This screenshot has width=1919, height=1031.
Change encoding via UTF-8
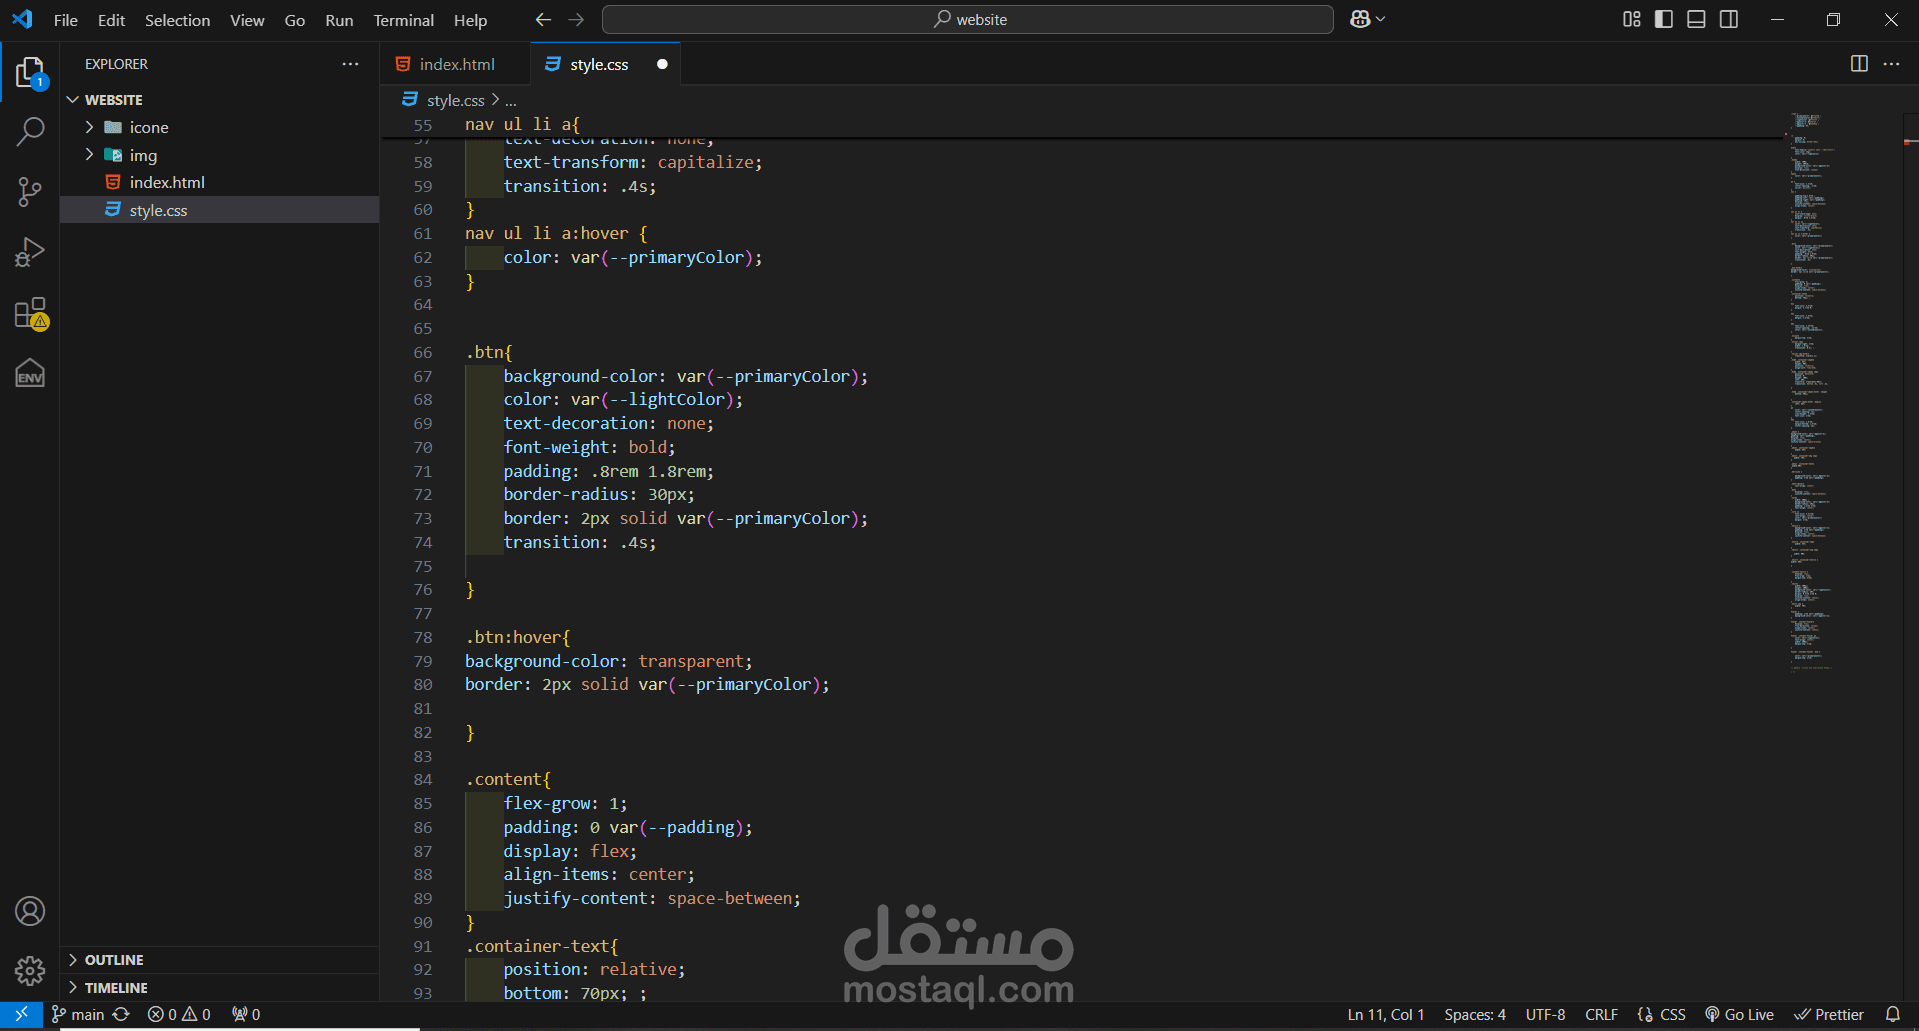[x=1545, y=1014]
